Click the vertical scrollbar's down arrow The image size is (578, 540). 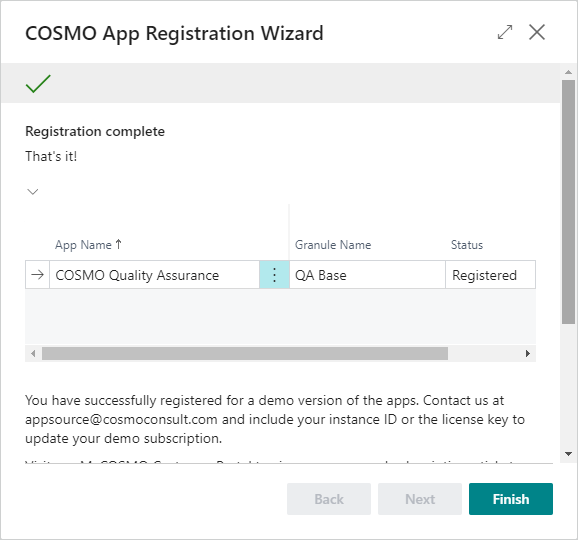pyautogui.click(x=568, y=454)
